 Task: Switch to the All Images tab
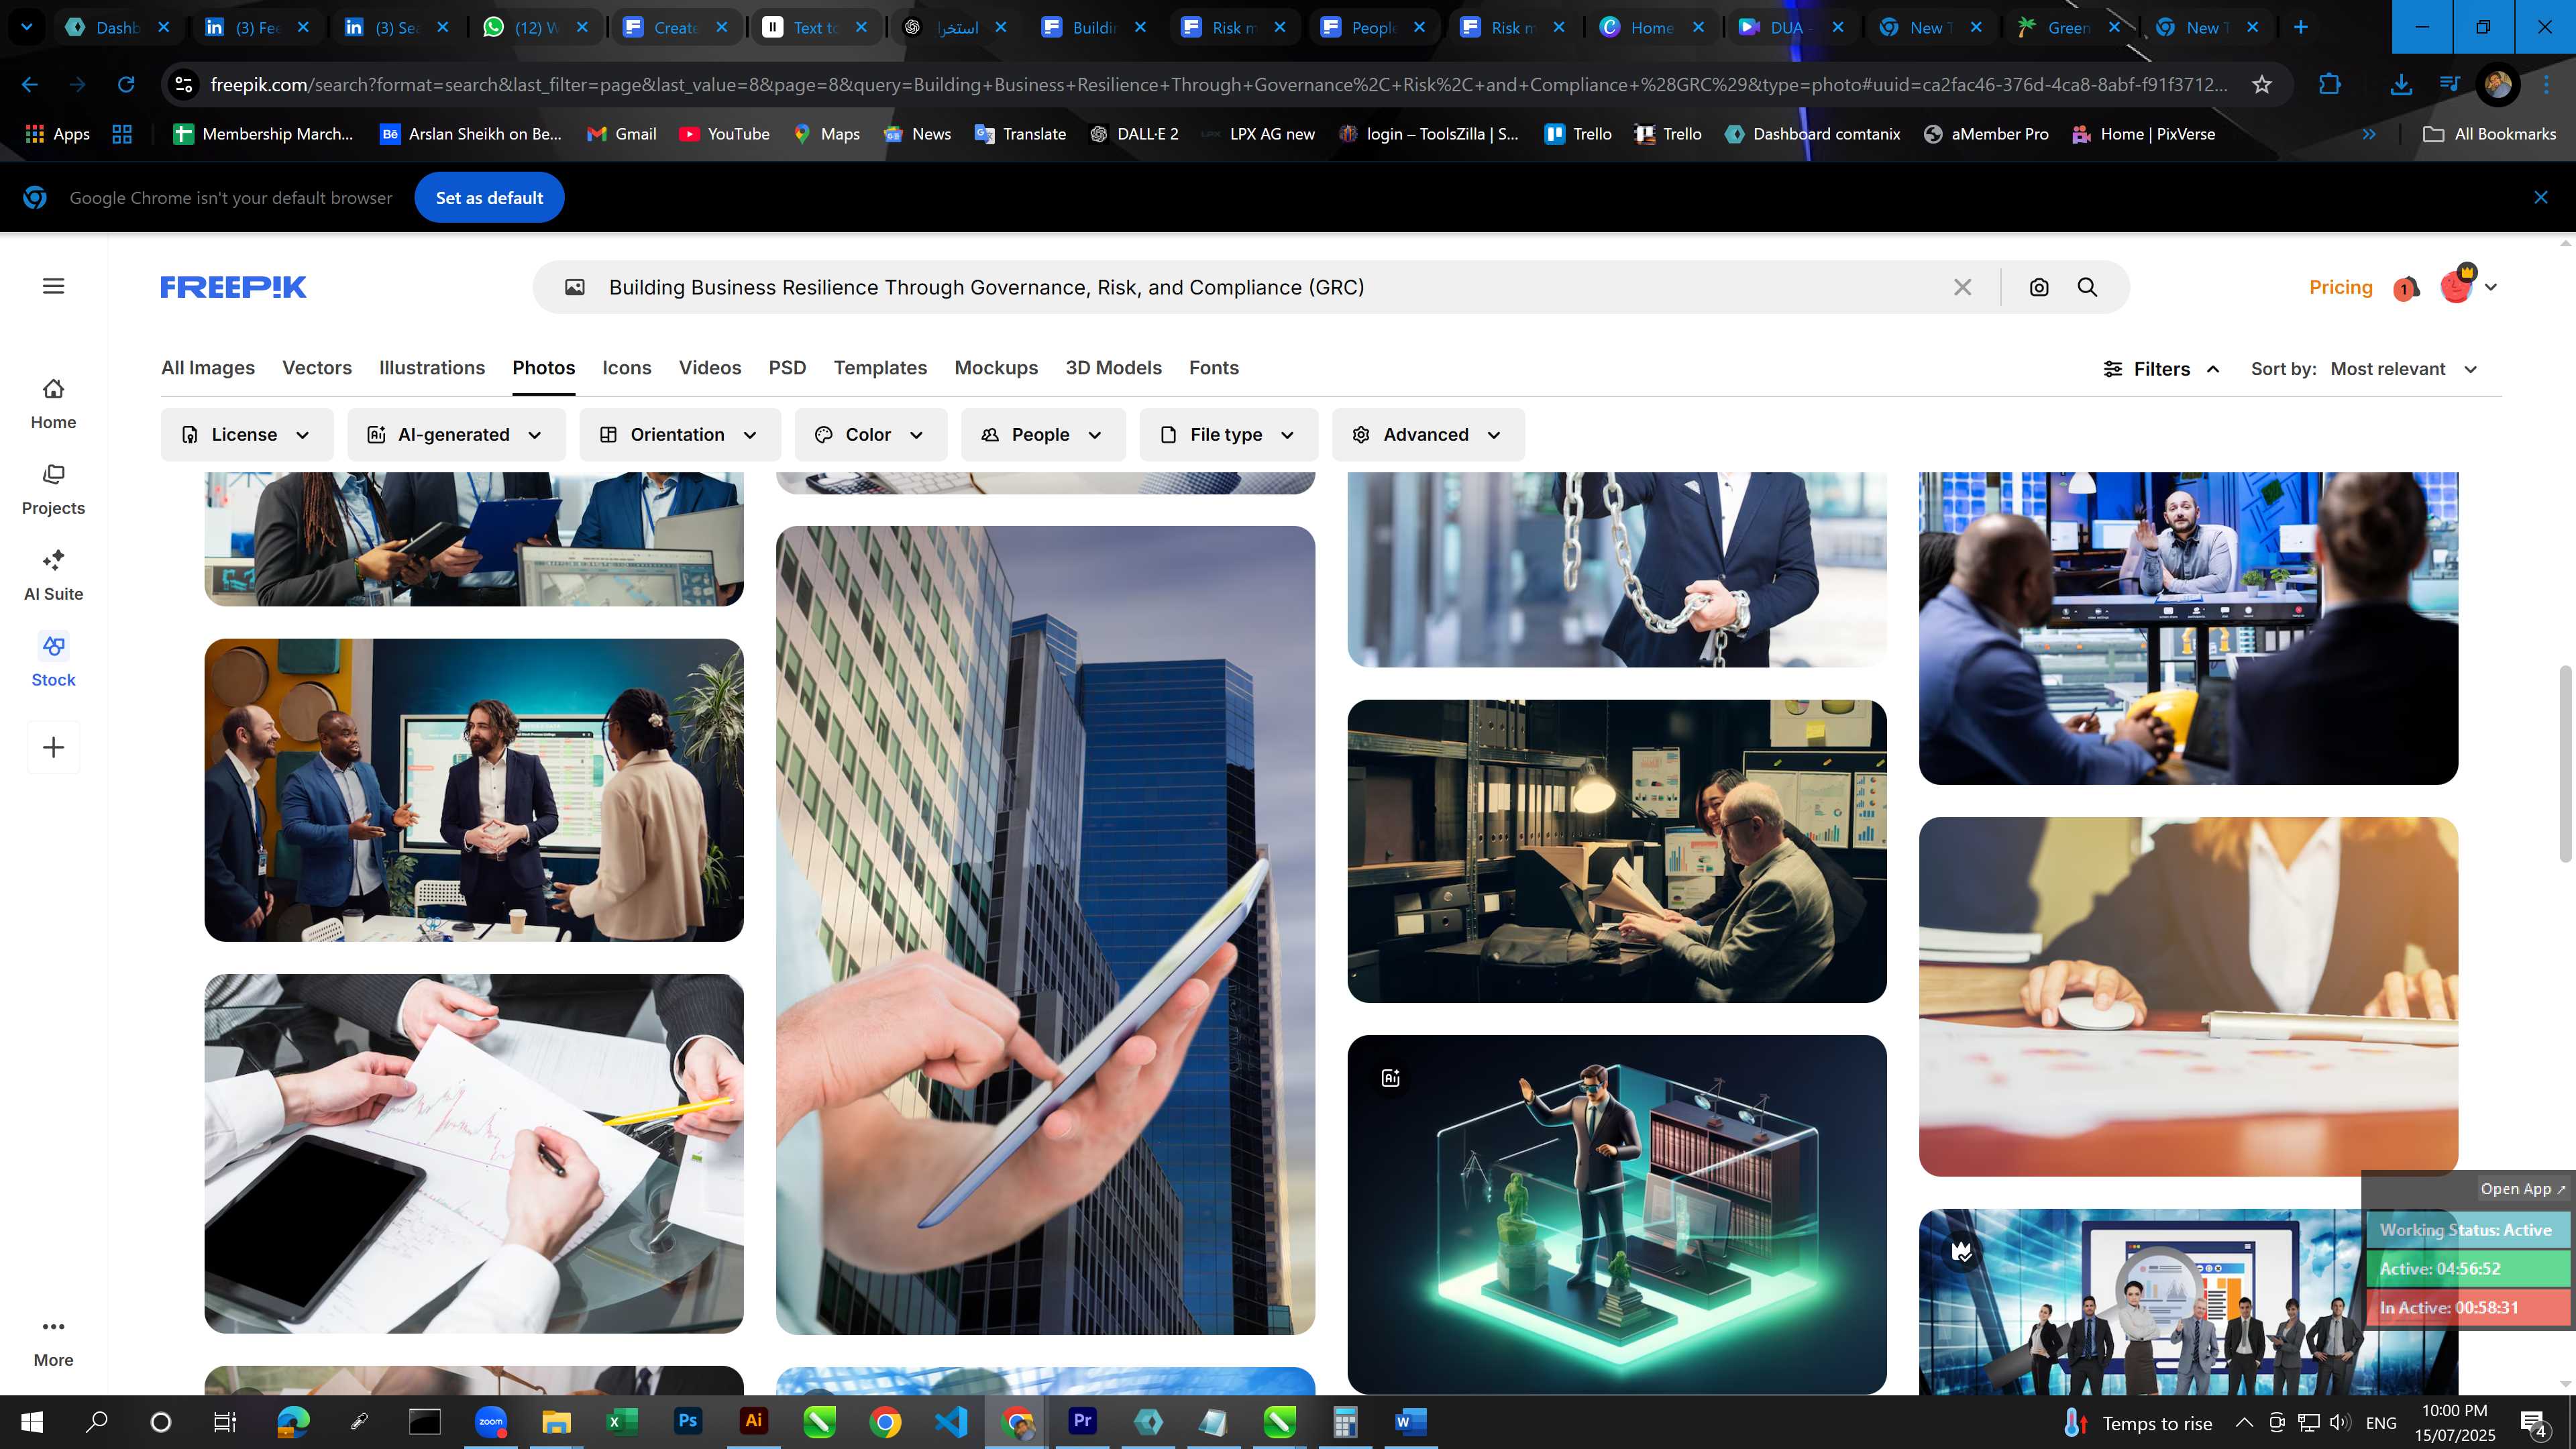coord(208,368)
